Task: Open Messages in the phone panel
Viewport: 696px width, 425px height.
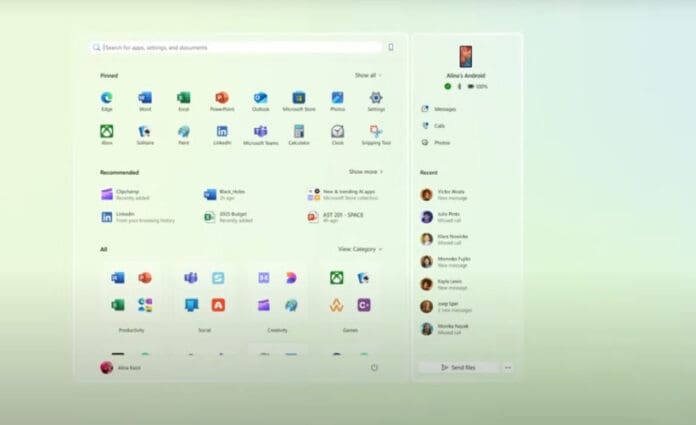Action: click(x=444, y=109)
